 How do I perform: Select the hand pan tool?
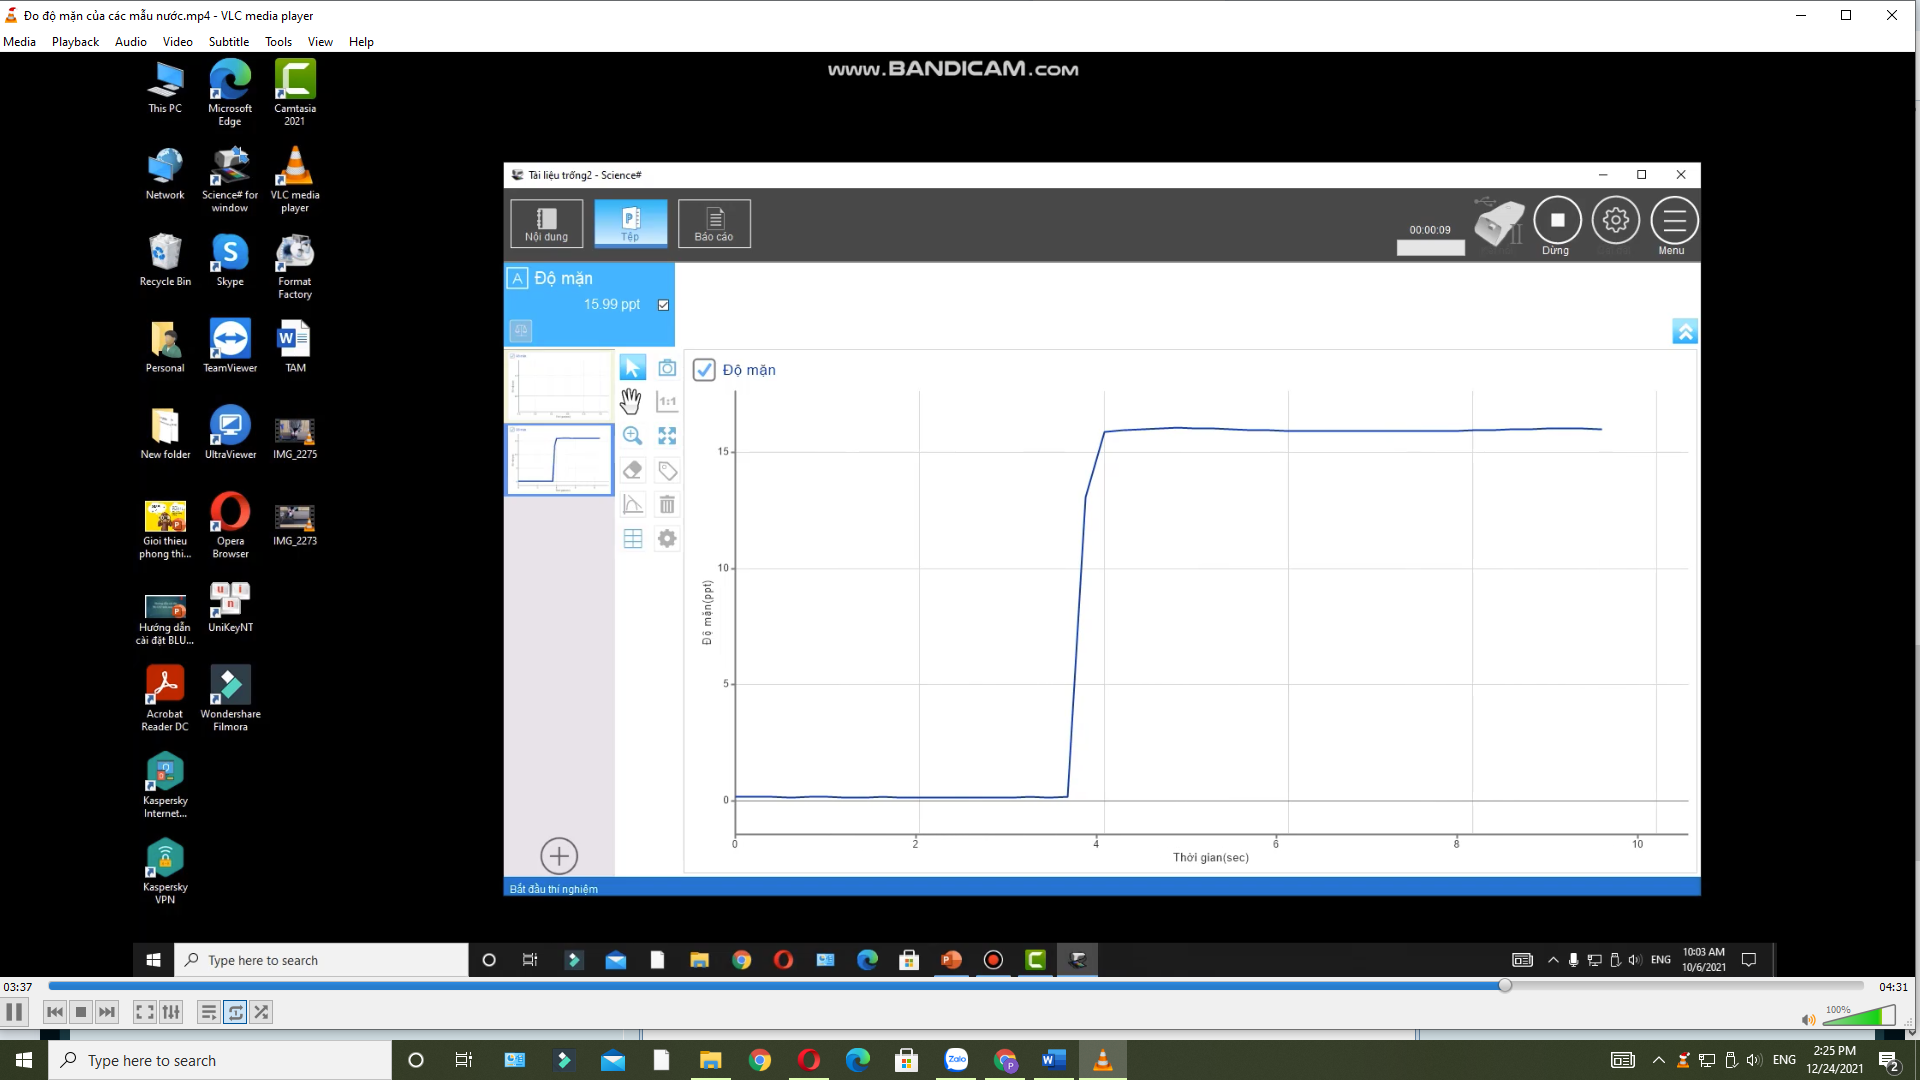(x=631, y=402)
